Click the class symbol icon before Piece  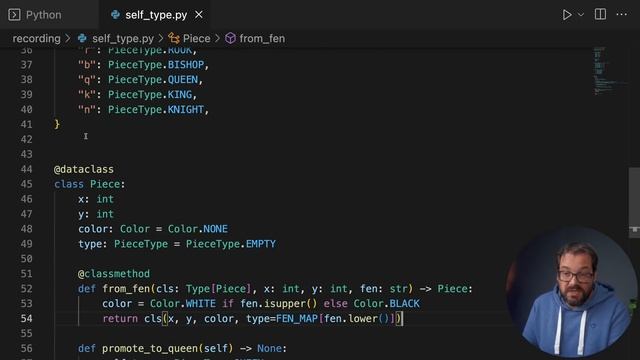(x=174, y=38)
